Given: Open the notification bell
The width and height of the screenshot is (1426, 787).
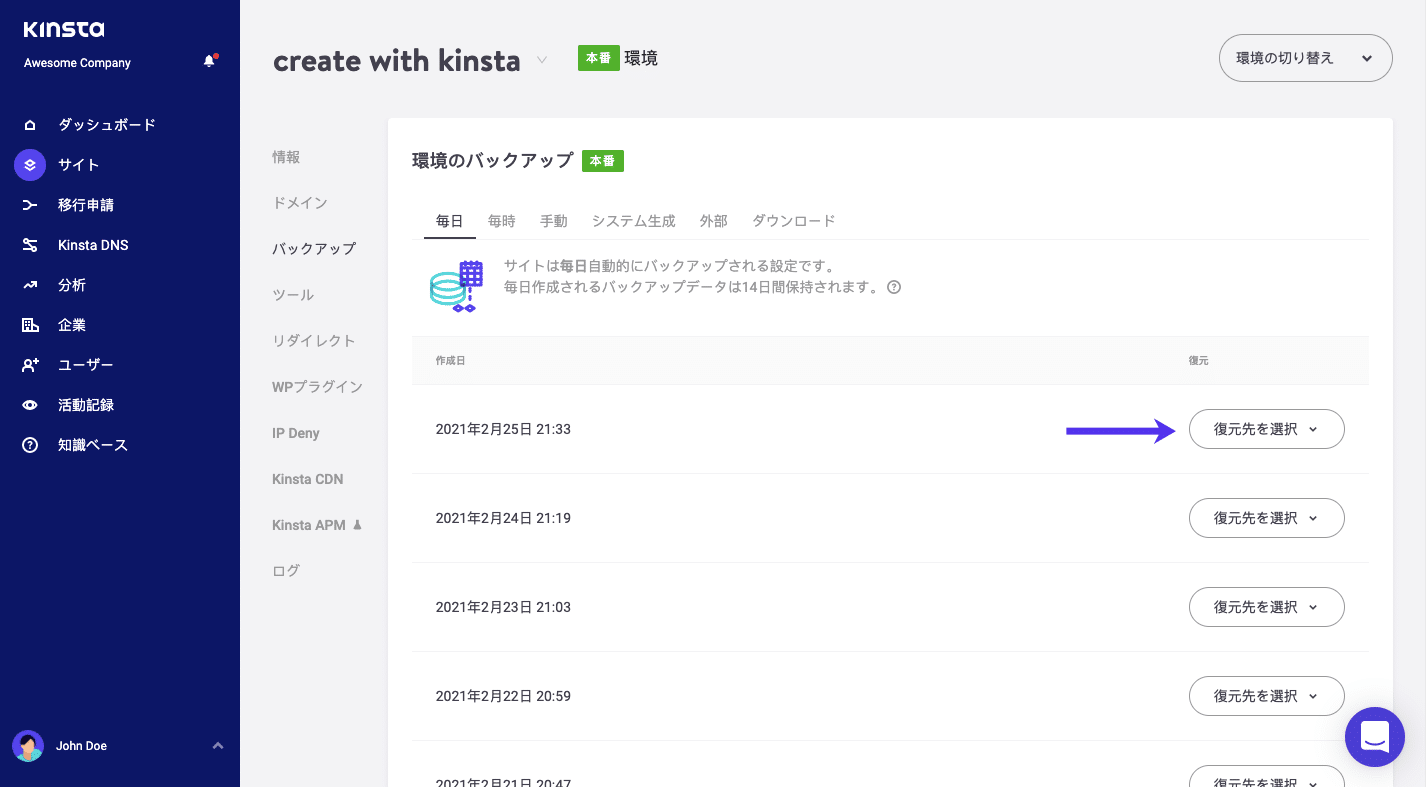Looking at the screenshot, I should 209,60.
